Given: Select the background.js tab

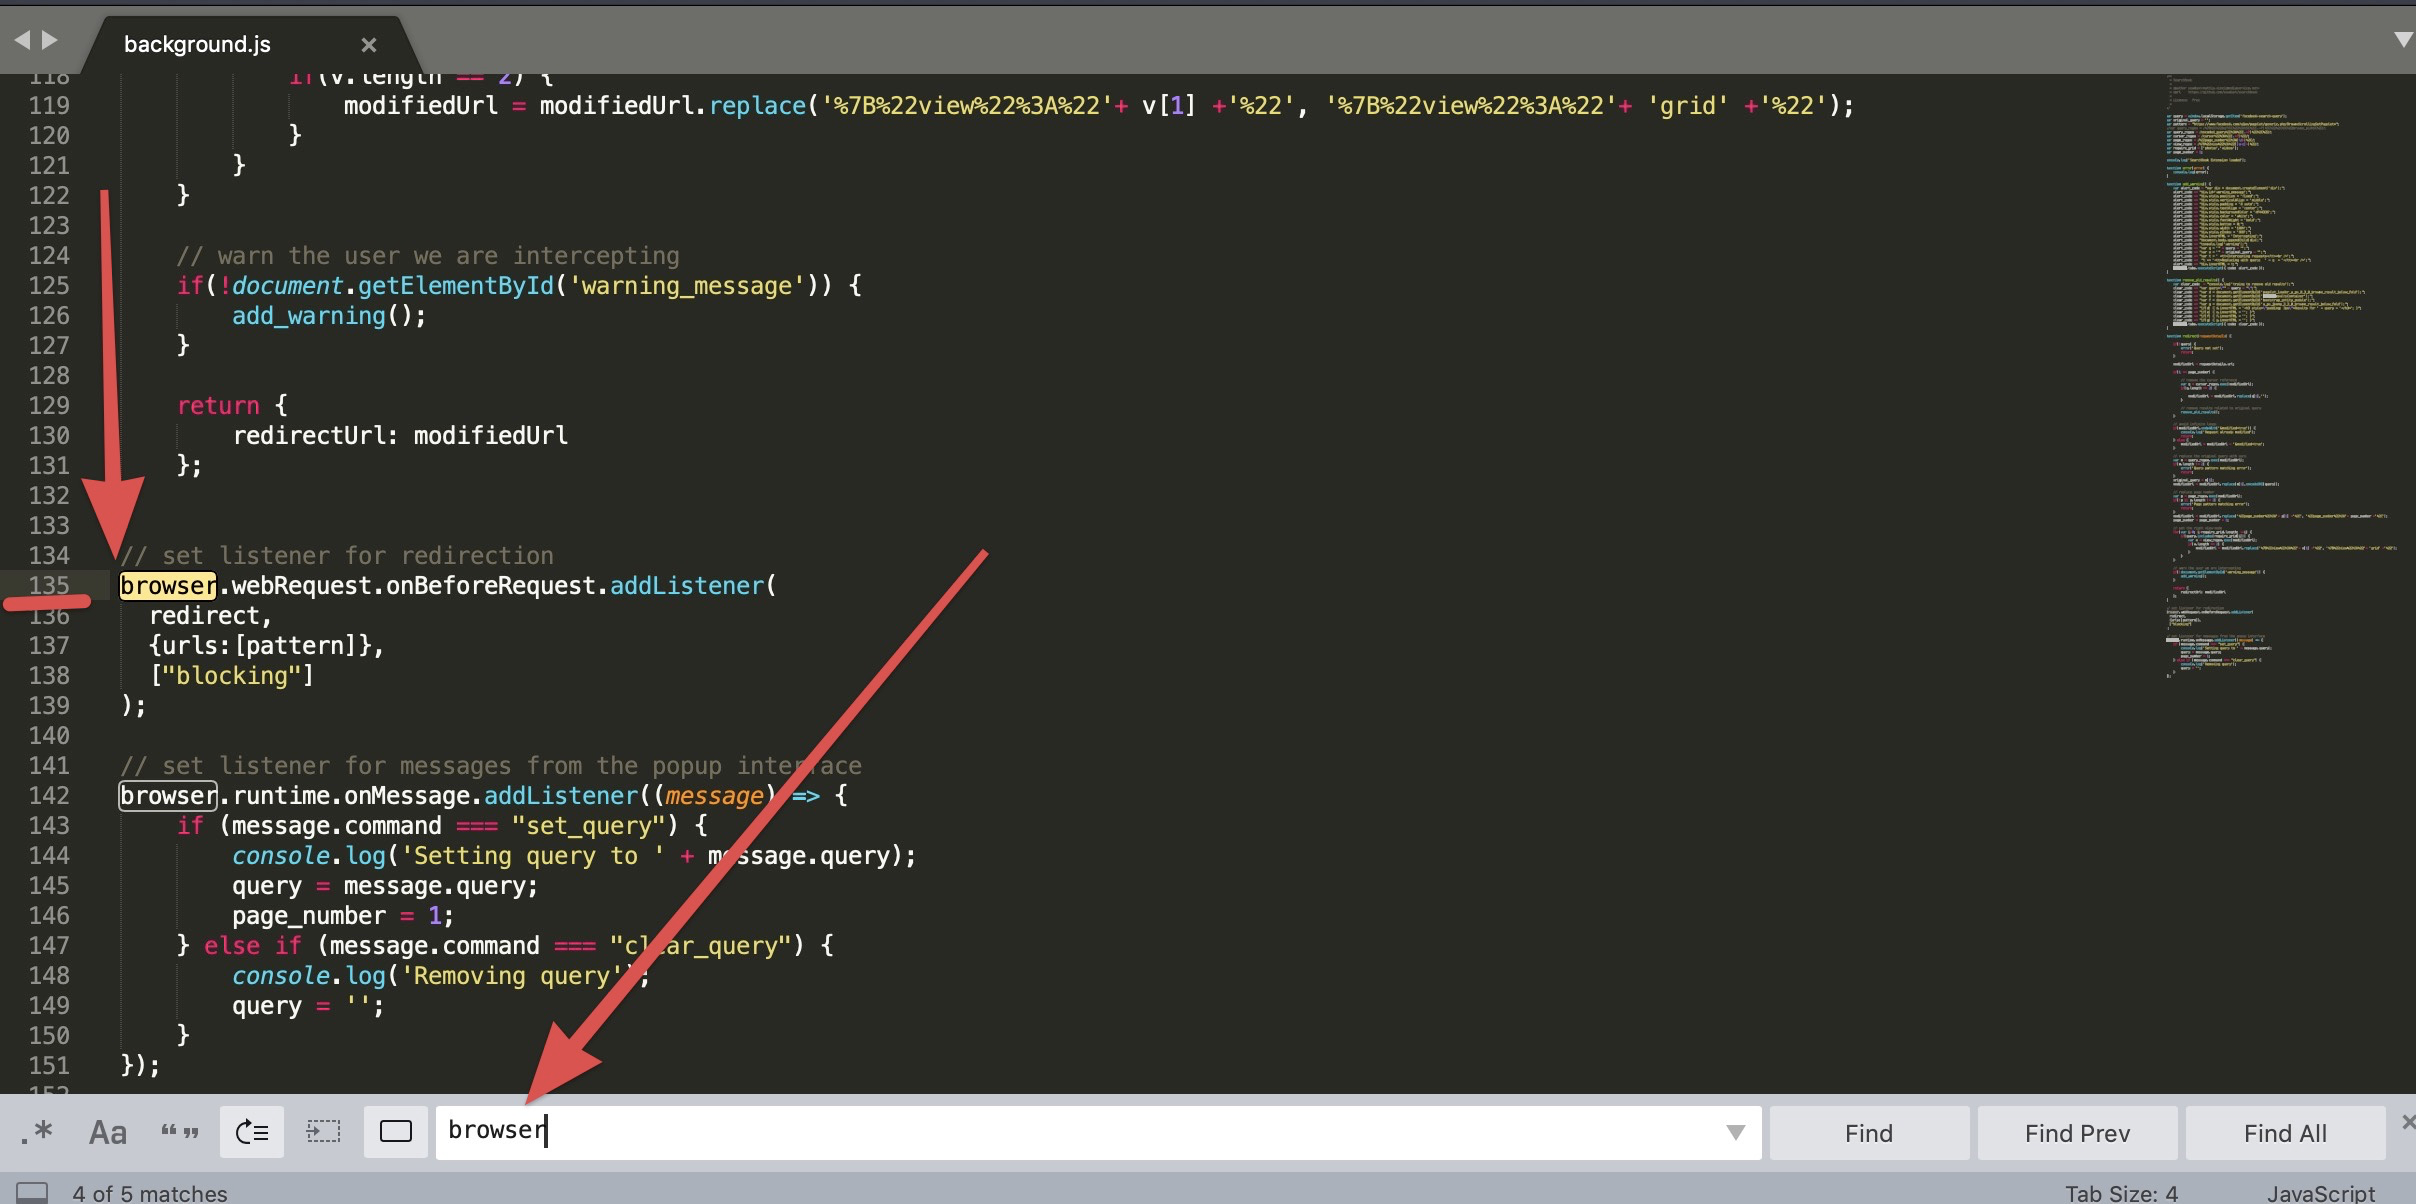Looking at the screenshot, I should tap(197, 44).
